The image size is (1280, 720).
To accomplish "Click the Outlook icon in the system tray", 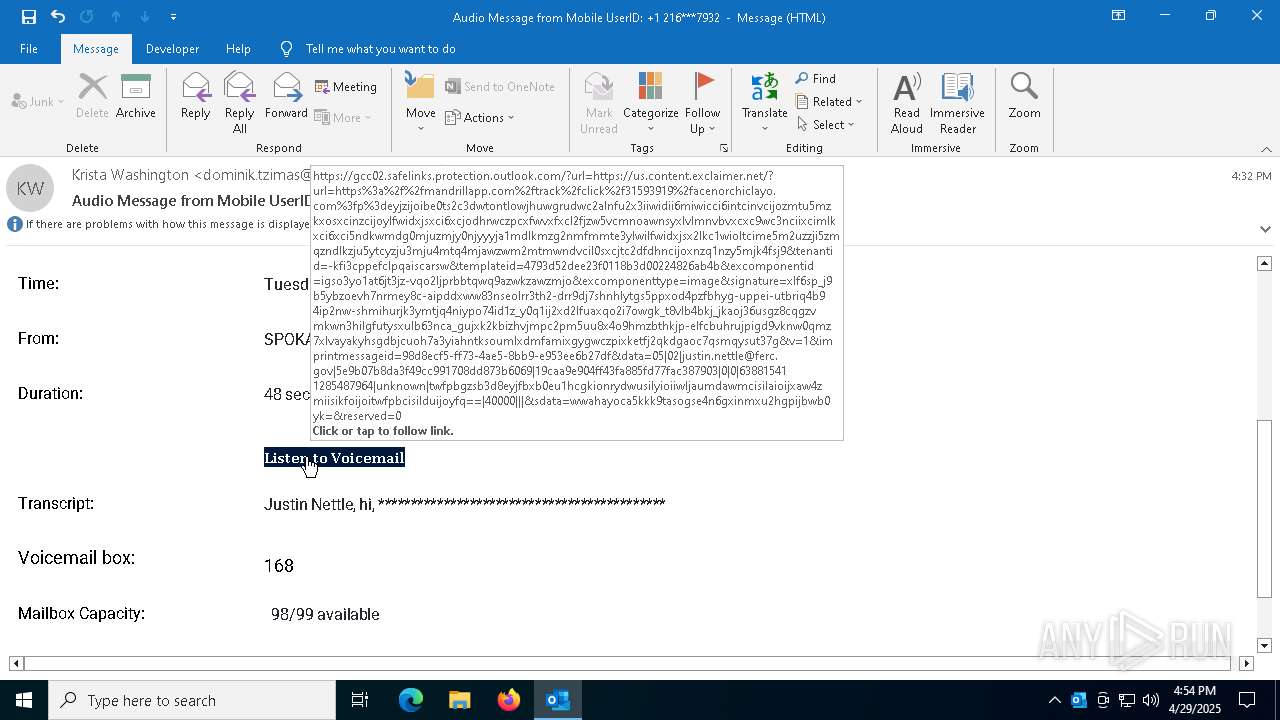I will coord(1079,700).
